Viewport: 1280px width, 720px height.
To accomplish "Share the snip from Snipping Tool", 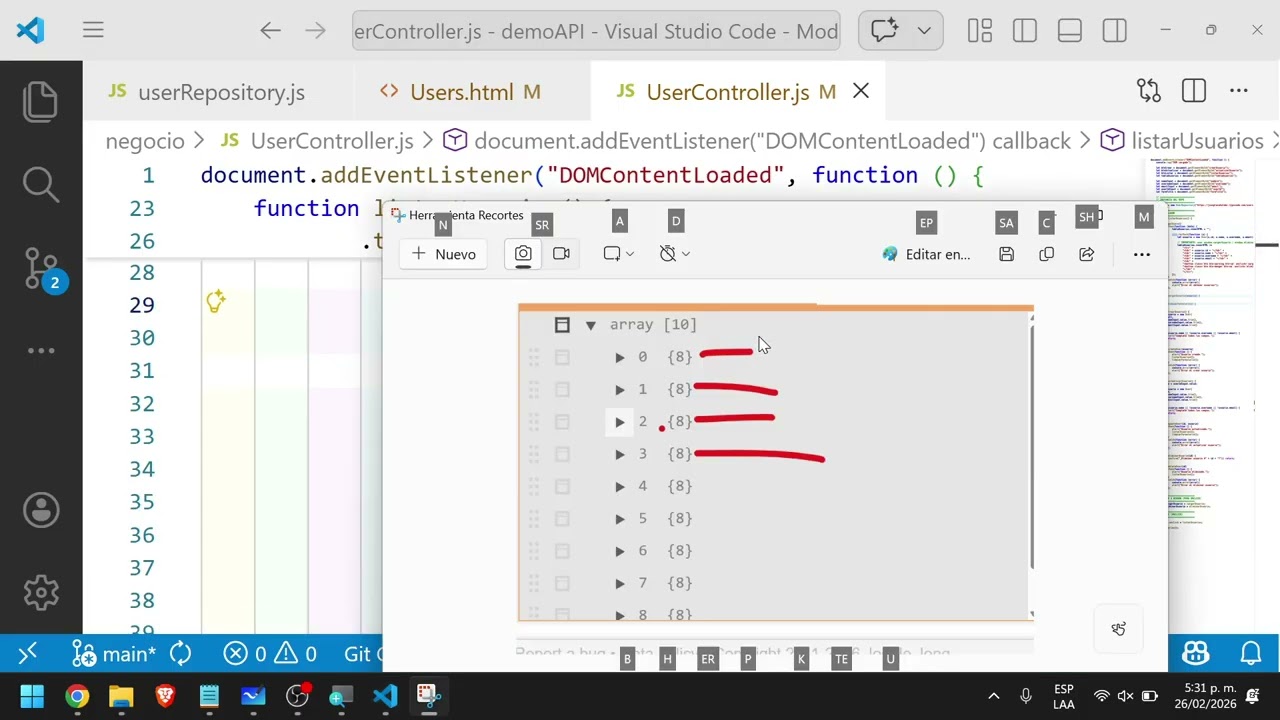I will click(1086, 254).
